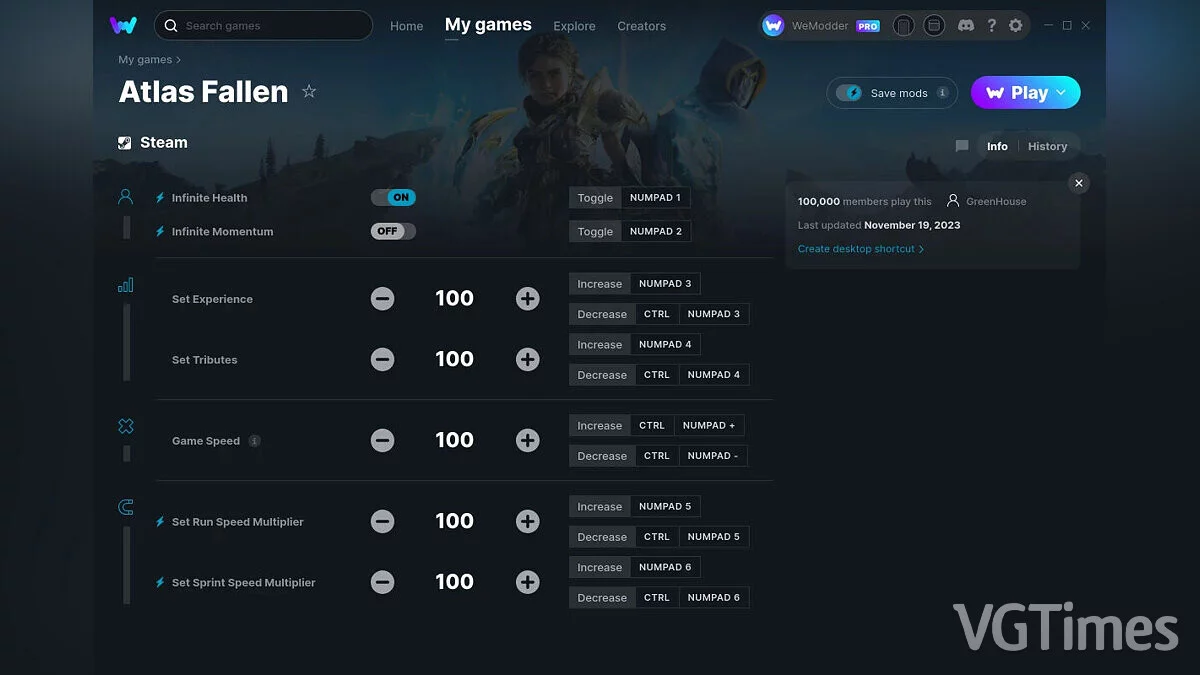1200x675 pixels.
Task: Click the Steam platform icon
Action: pos(125,143)
